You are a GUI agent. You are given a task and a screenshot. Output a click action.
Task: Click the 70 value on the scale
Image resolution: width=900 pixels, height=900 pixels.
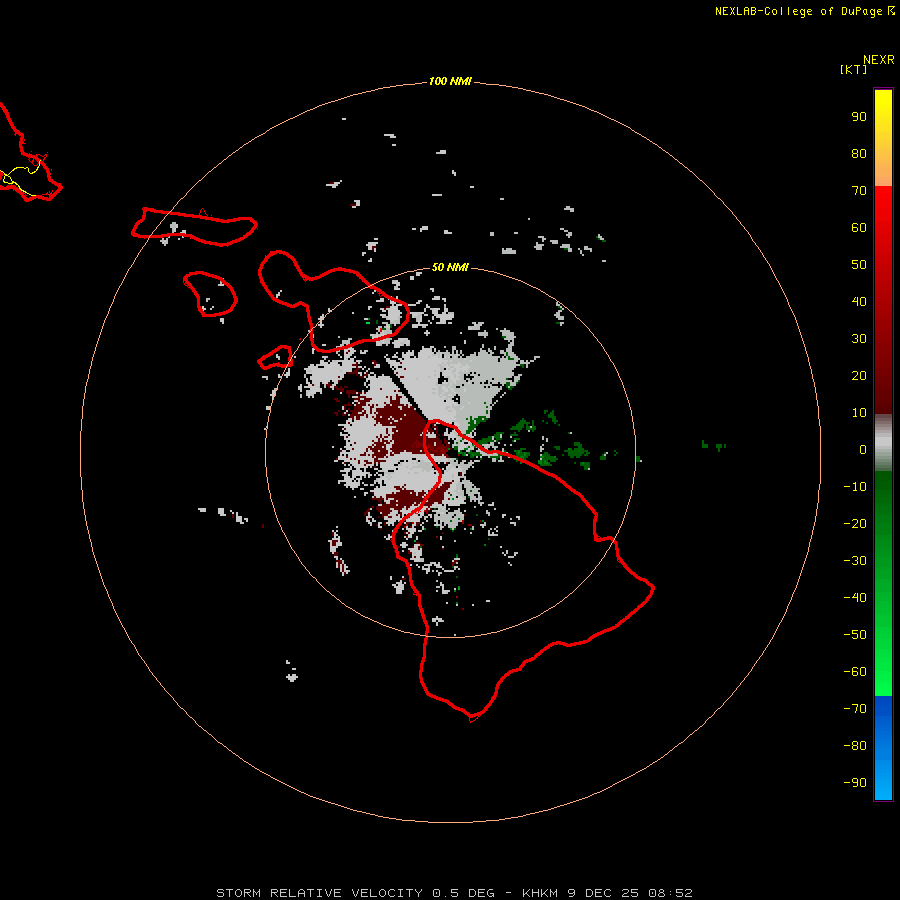click(859, 191)
